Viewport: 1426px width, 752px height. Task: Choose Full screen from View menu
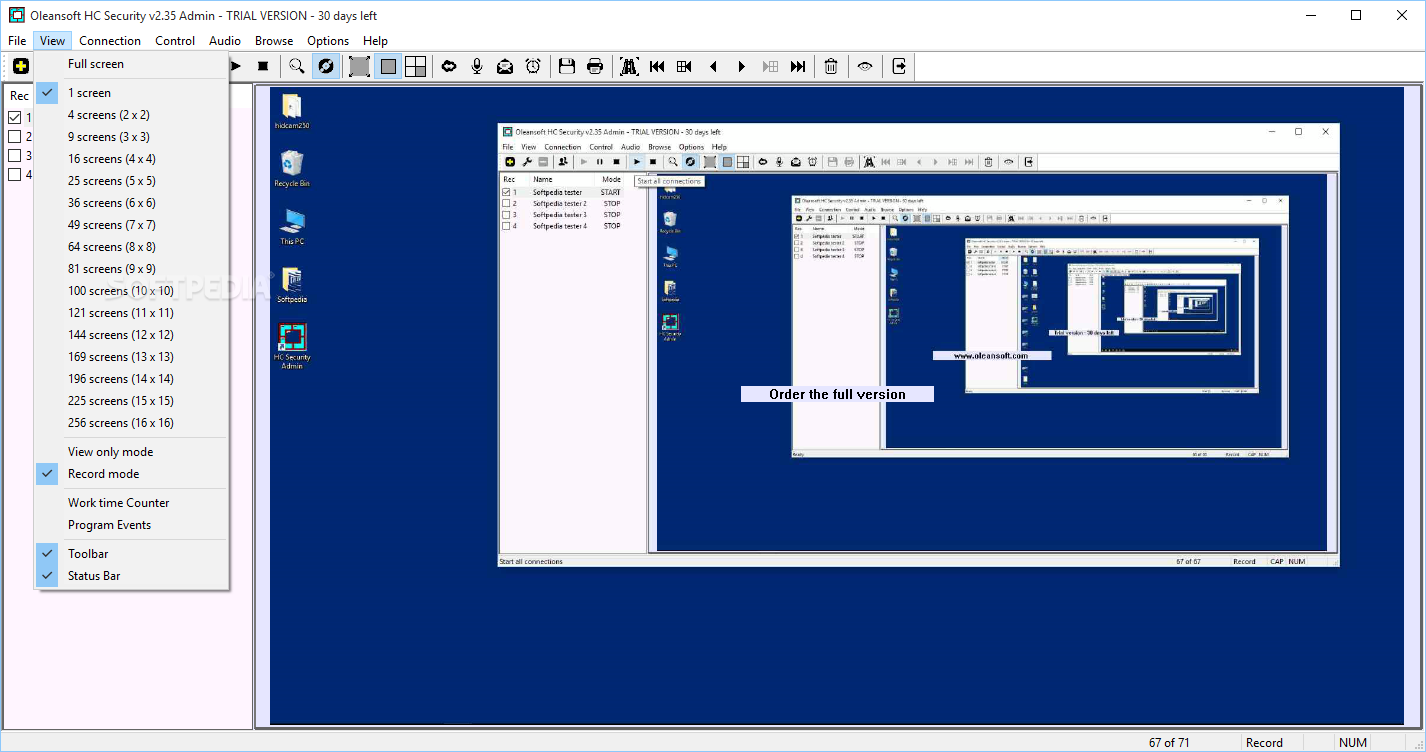click(132, 64)
